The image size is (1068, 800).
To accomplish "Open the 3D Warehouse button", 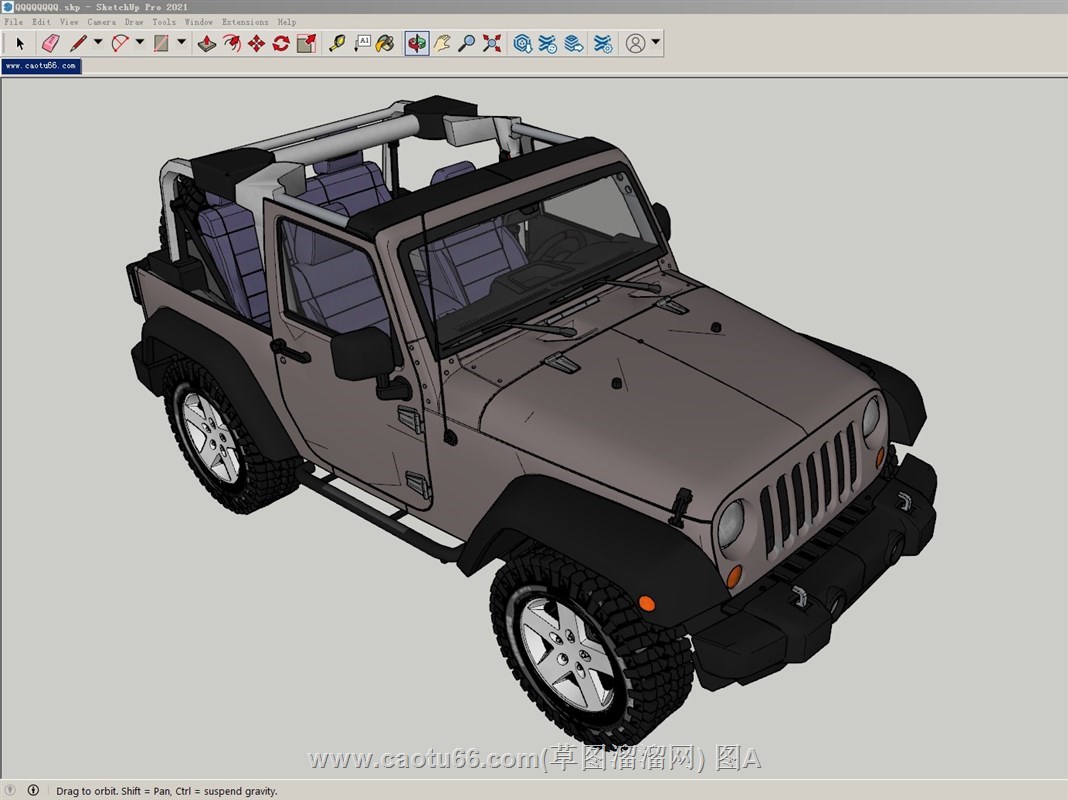I will (522, 43).
